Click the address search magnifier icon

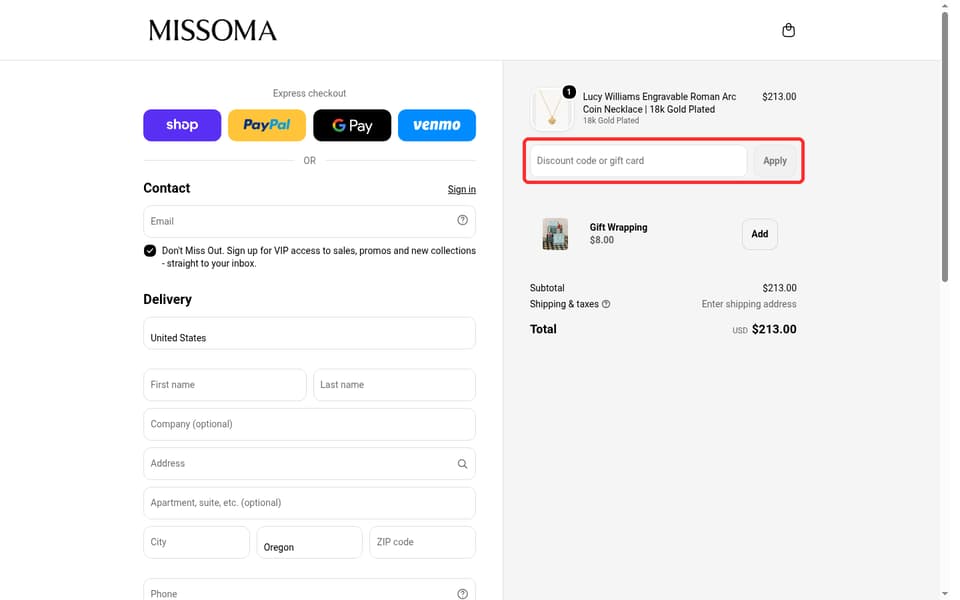pyautogui.click(x=462, y=464)
